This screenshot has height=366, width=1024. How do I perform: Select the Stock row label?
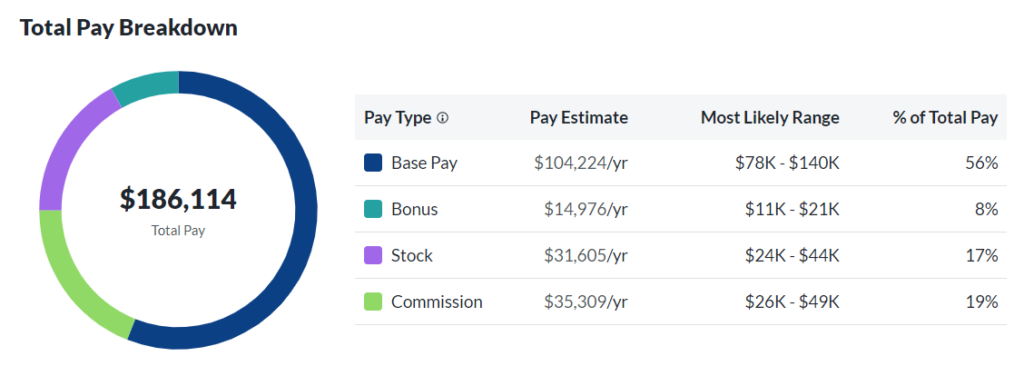coord(412,256)
